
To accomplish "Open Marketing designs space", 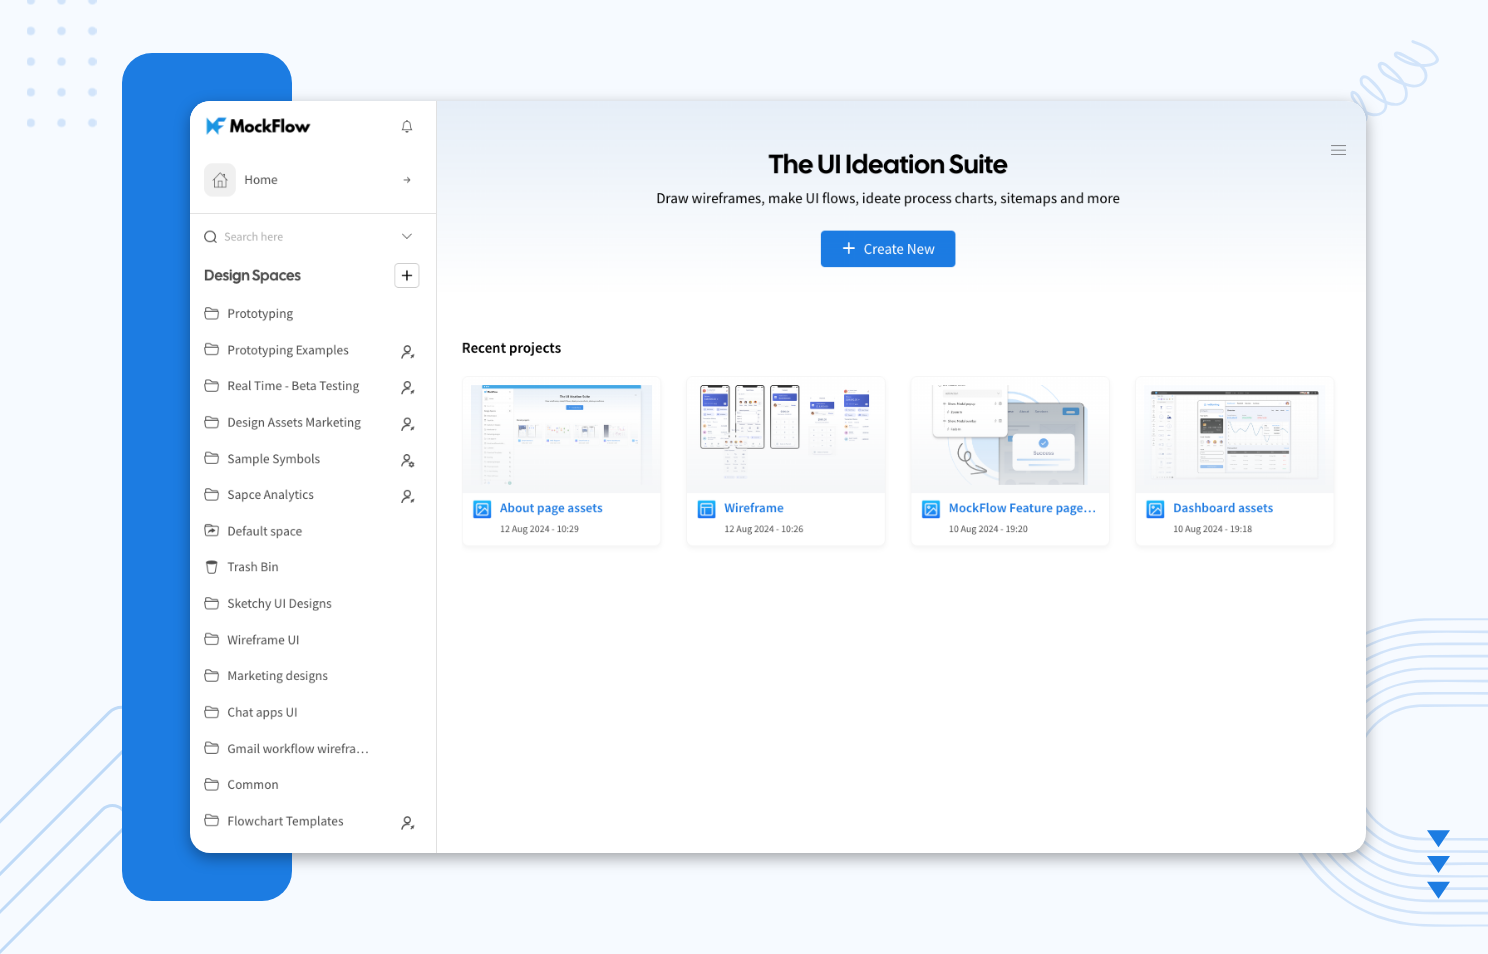I will [x=277, y=676].
